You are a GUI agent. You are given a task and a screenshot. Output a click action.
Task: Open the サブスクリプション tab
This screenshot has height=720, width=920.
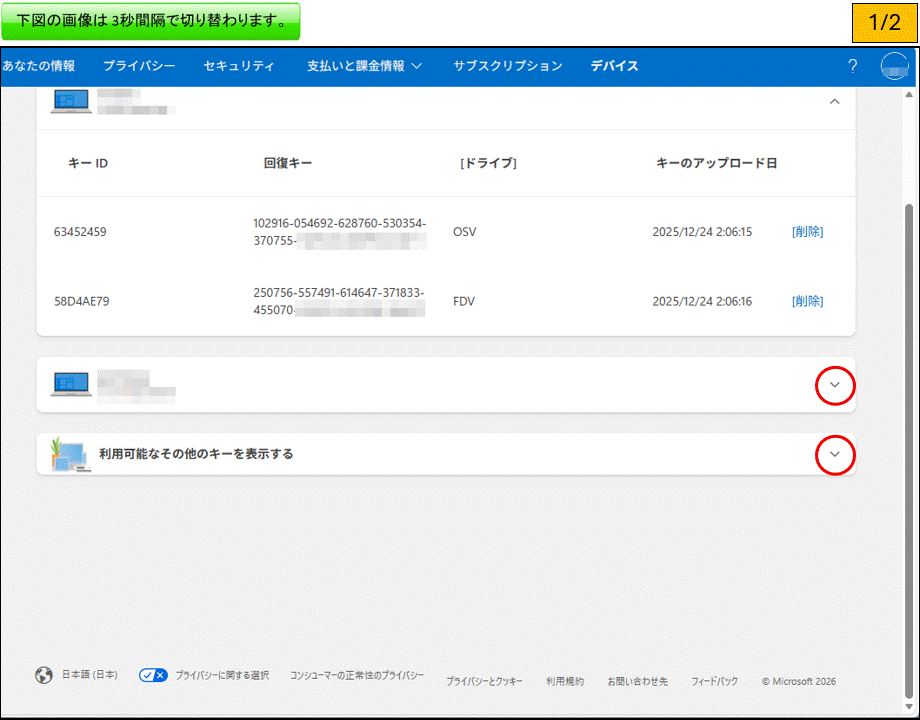point(508,66)
